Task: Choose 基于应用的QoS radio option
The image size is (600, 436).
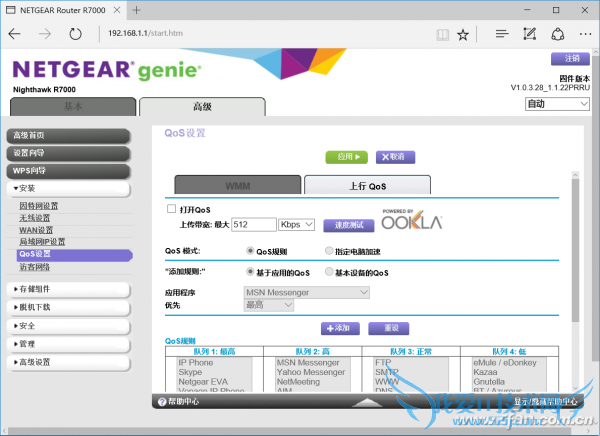Action: pyautogui.click(x=250, y=272)
